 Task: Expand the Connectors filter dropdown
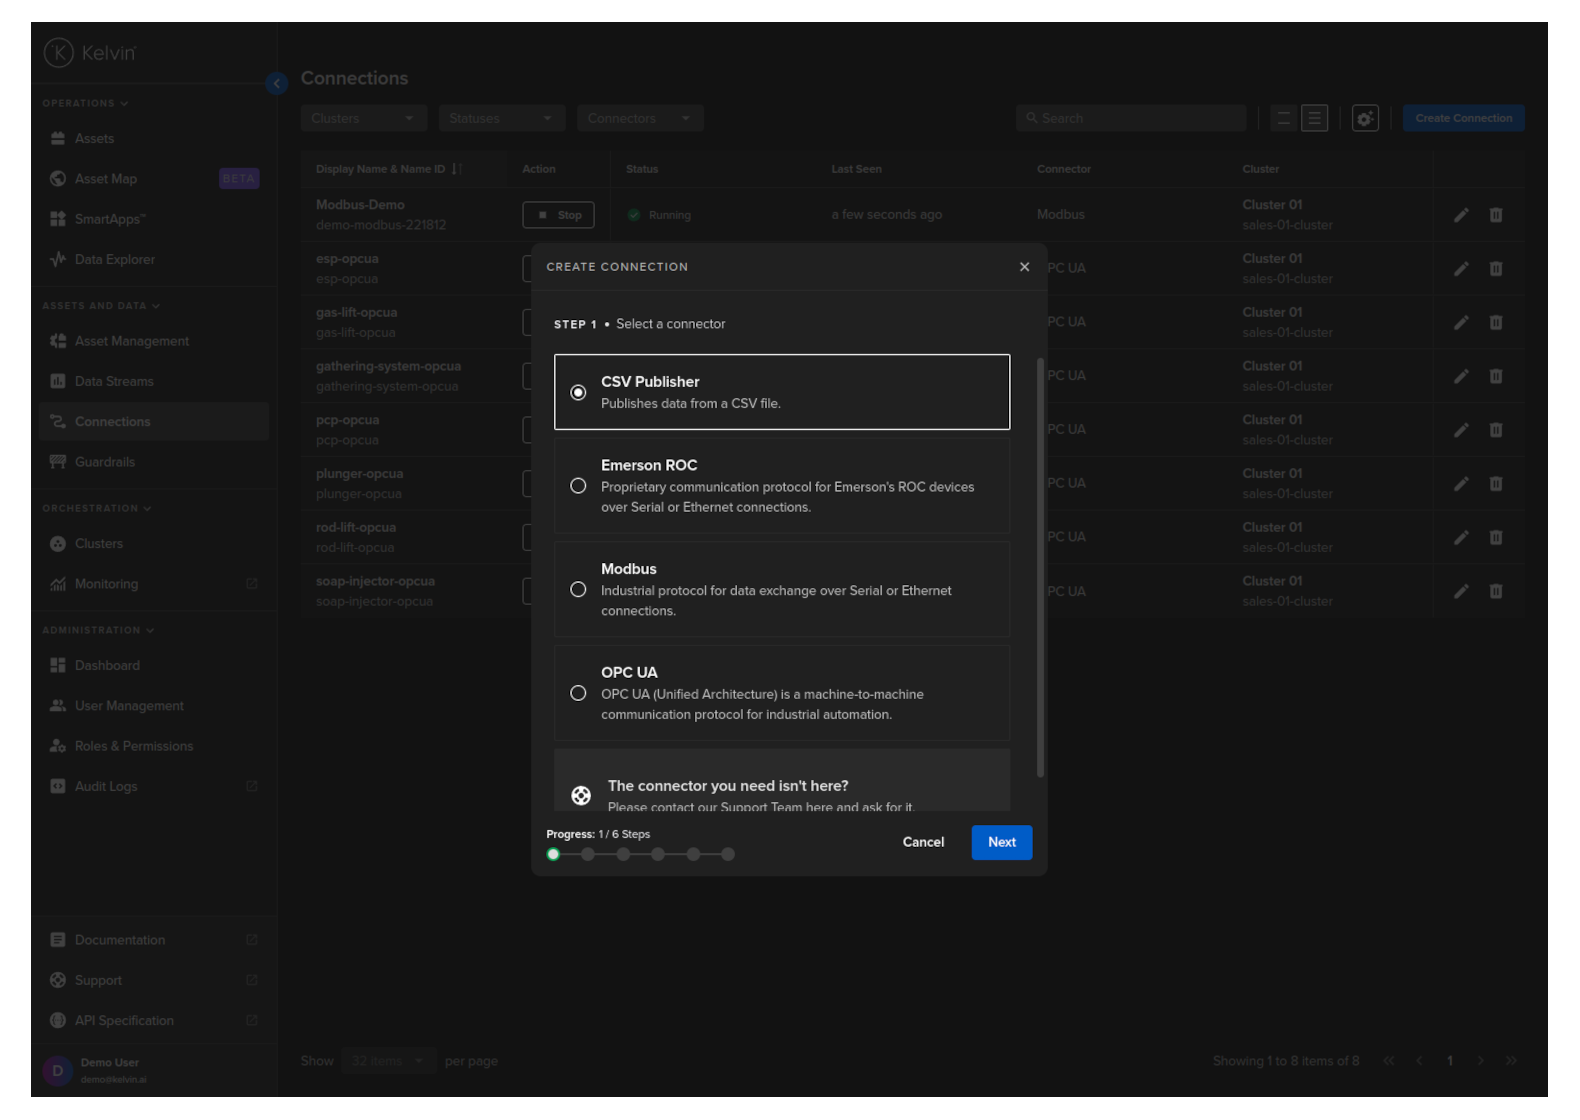[x=639, y=118]
